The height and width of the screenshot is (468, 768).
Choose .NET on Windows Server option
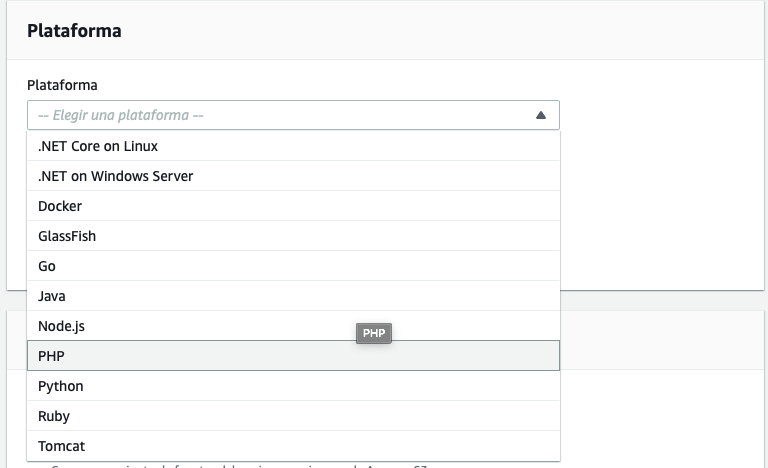point(293,176)
